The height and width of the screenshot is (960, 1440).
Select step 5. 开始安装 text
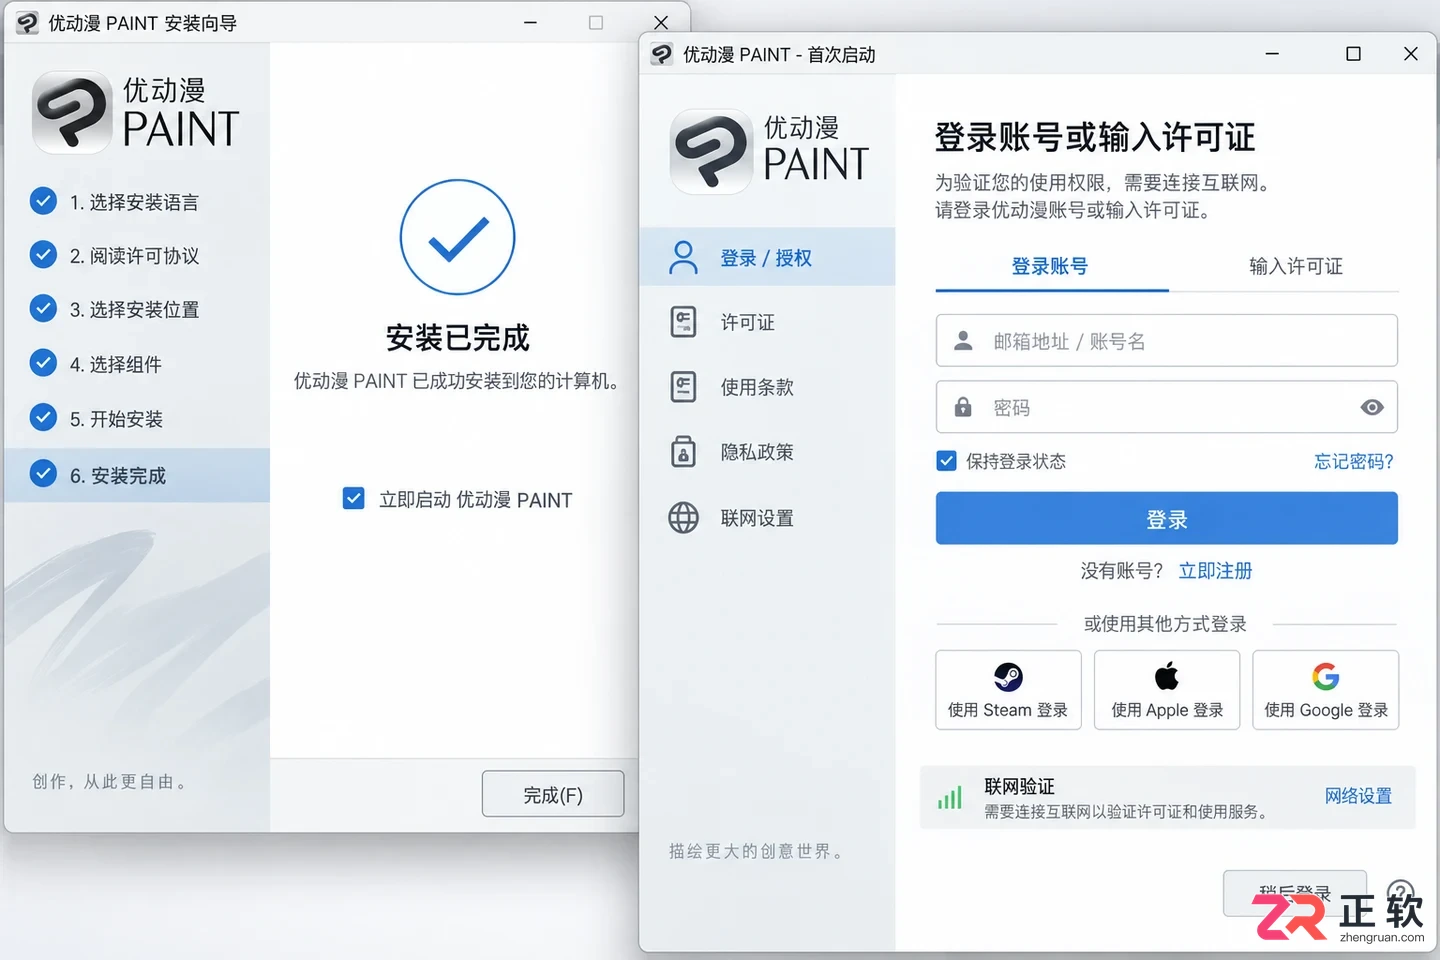(116, 419)
